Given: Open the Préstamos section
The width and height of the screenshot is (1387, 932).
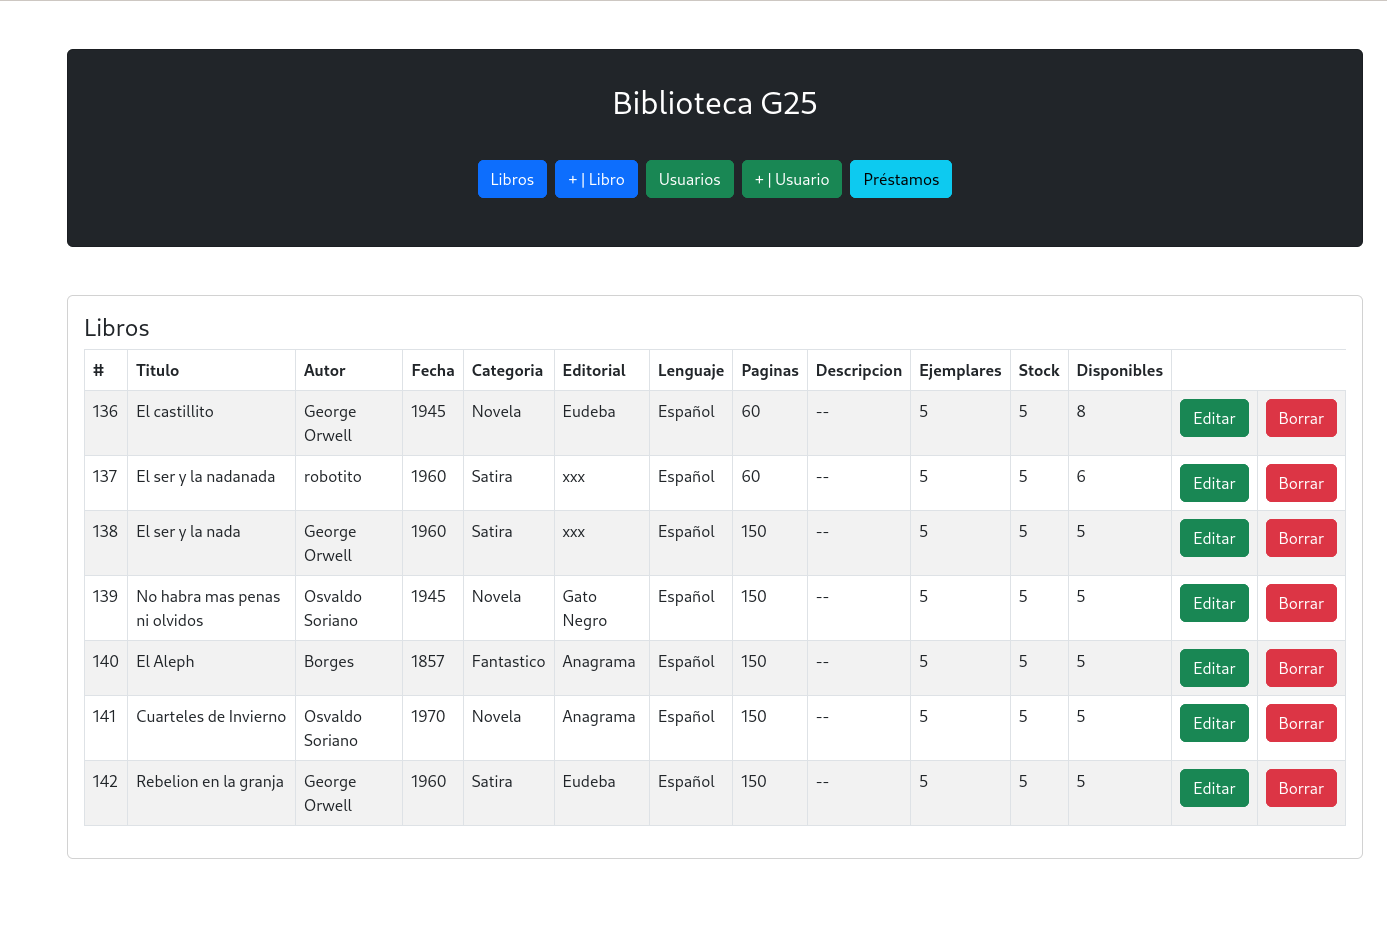Looking at the screenshot, I should click(900, 178).
